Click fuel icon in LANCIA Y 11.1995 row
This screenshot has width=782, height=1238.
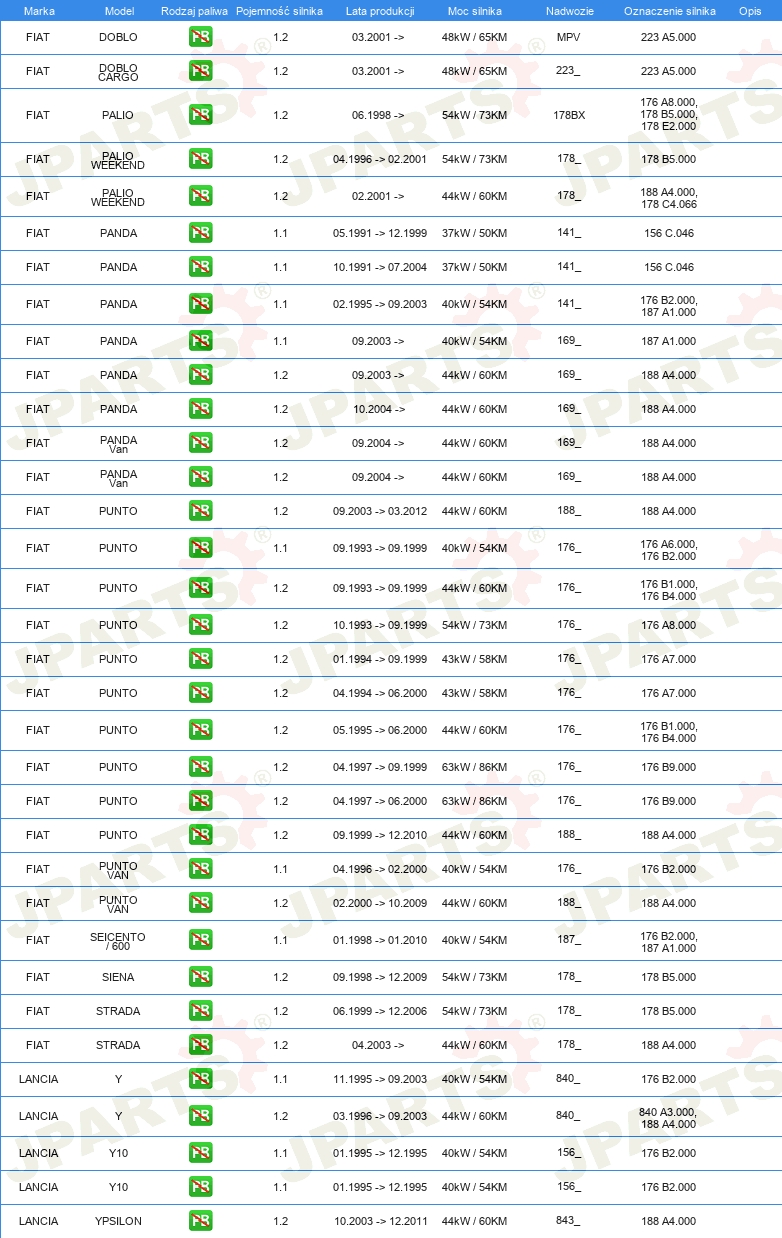tap(200, 1079)
